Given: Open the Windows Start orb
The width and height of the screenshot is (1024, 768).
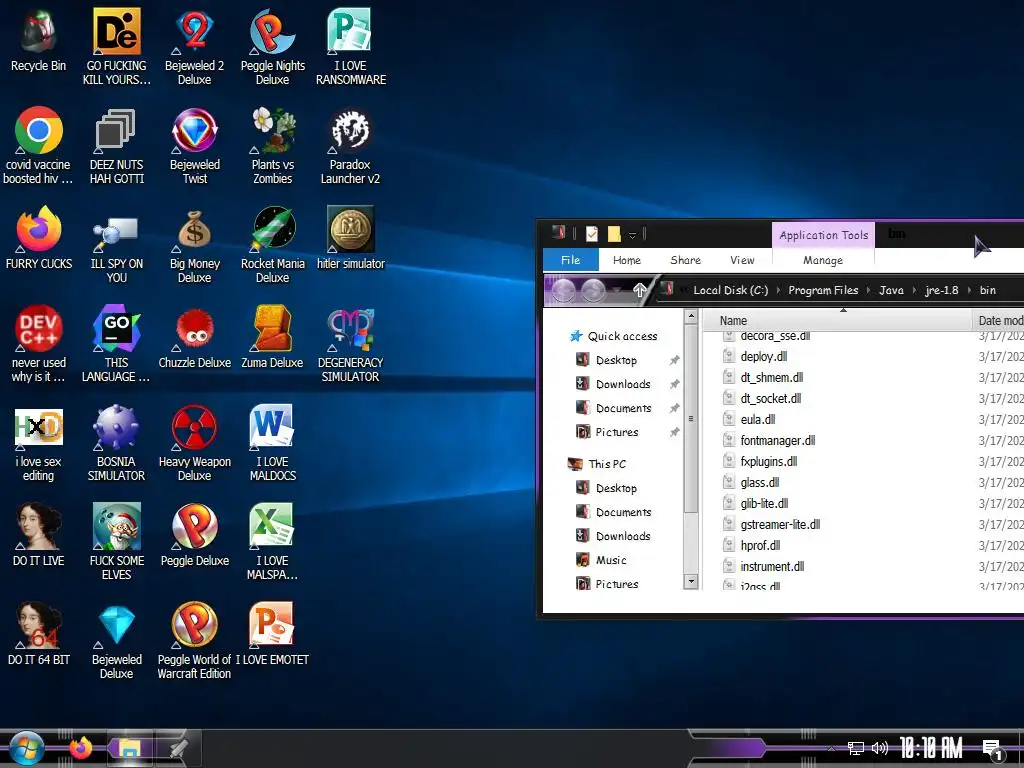Looking at the screenshot, I should pyautogui.click(x=26, y=748).
